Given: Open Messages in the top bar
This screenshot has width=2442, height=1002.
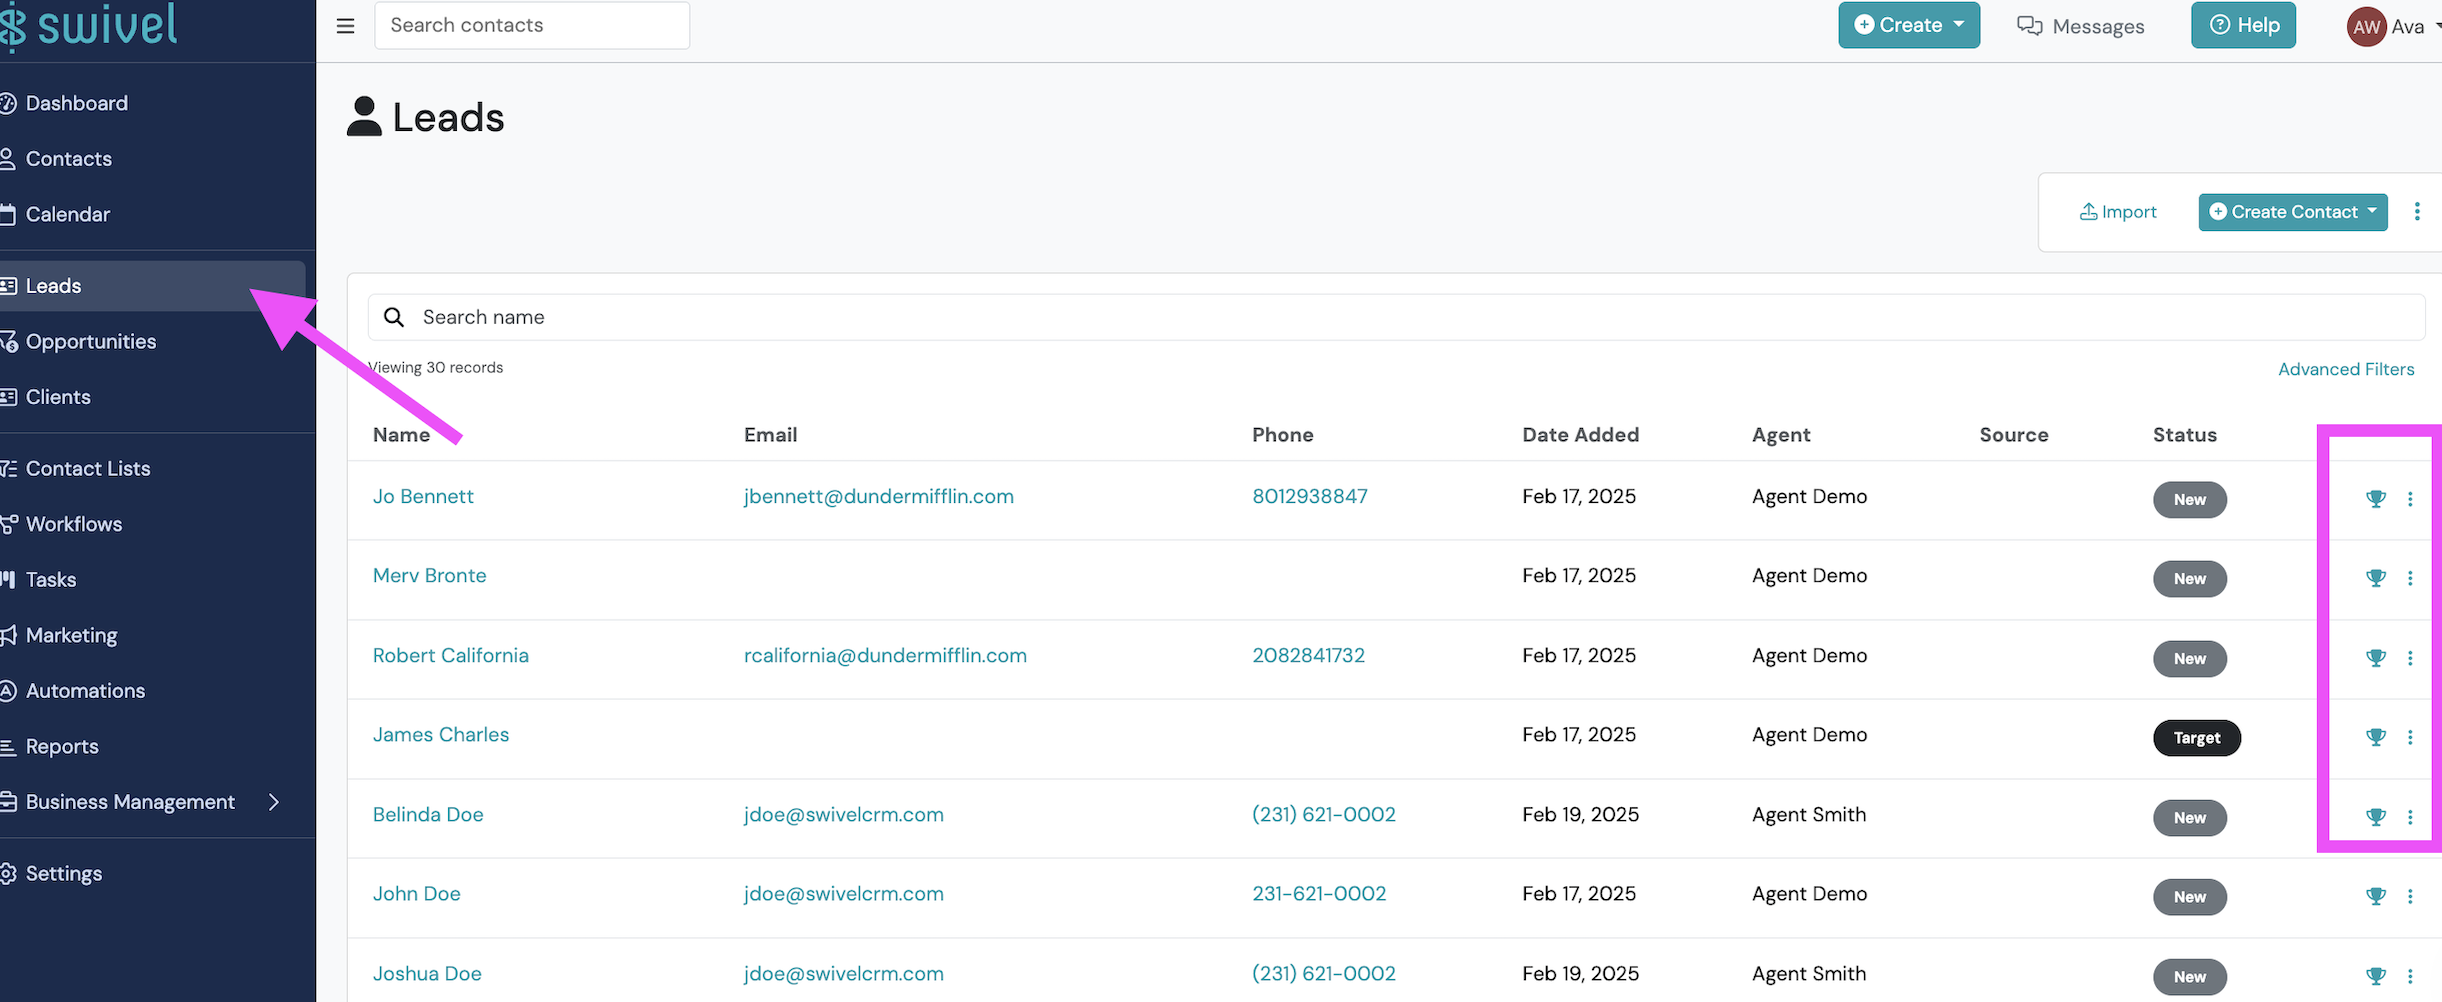Looking at the screenshot, I should click(x=2081, y=26).
